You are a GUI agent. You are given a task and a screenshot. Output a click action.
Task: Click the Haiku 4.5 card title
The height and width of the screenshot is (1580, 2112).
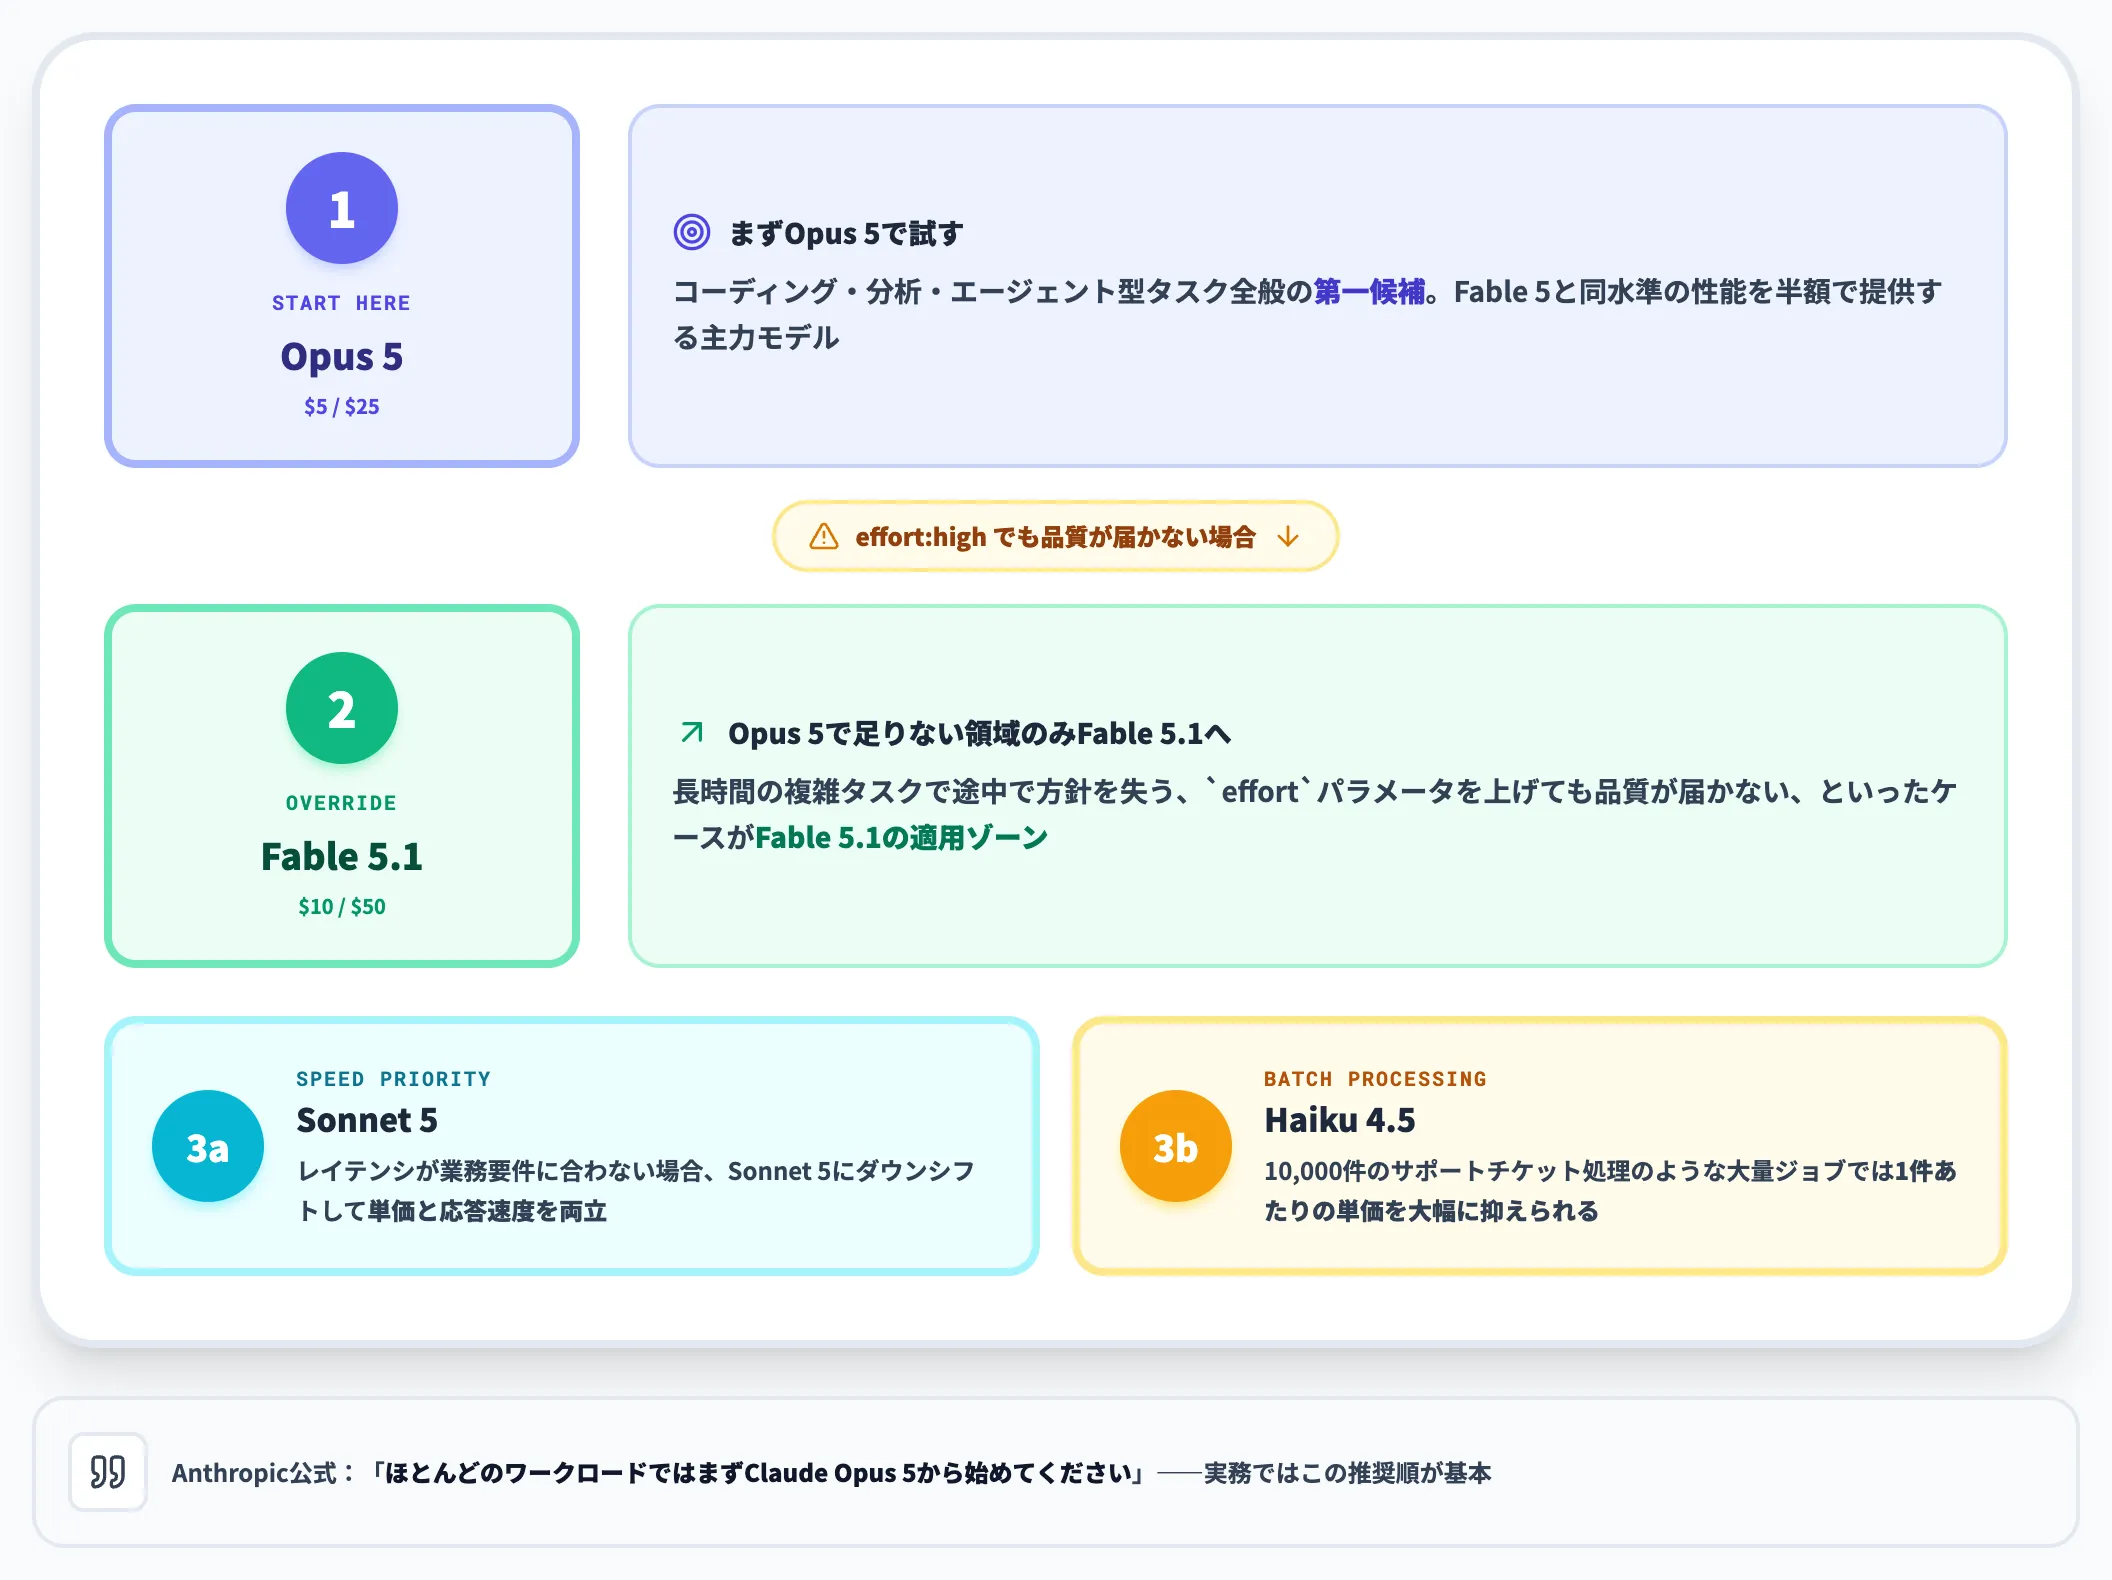click(x=1340, y=1120)
